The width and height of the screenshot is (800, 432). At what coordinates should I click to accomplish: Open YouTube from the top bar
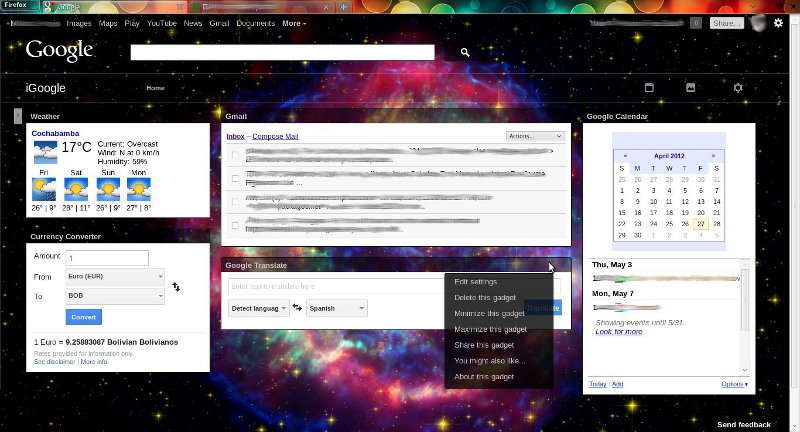(x=162, y=23)
